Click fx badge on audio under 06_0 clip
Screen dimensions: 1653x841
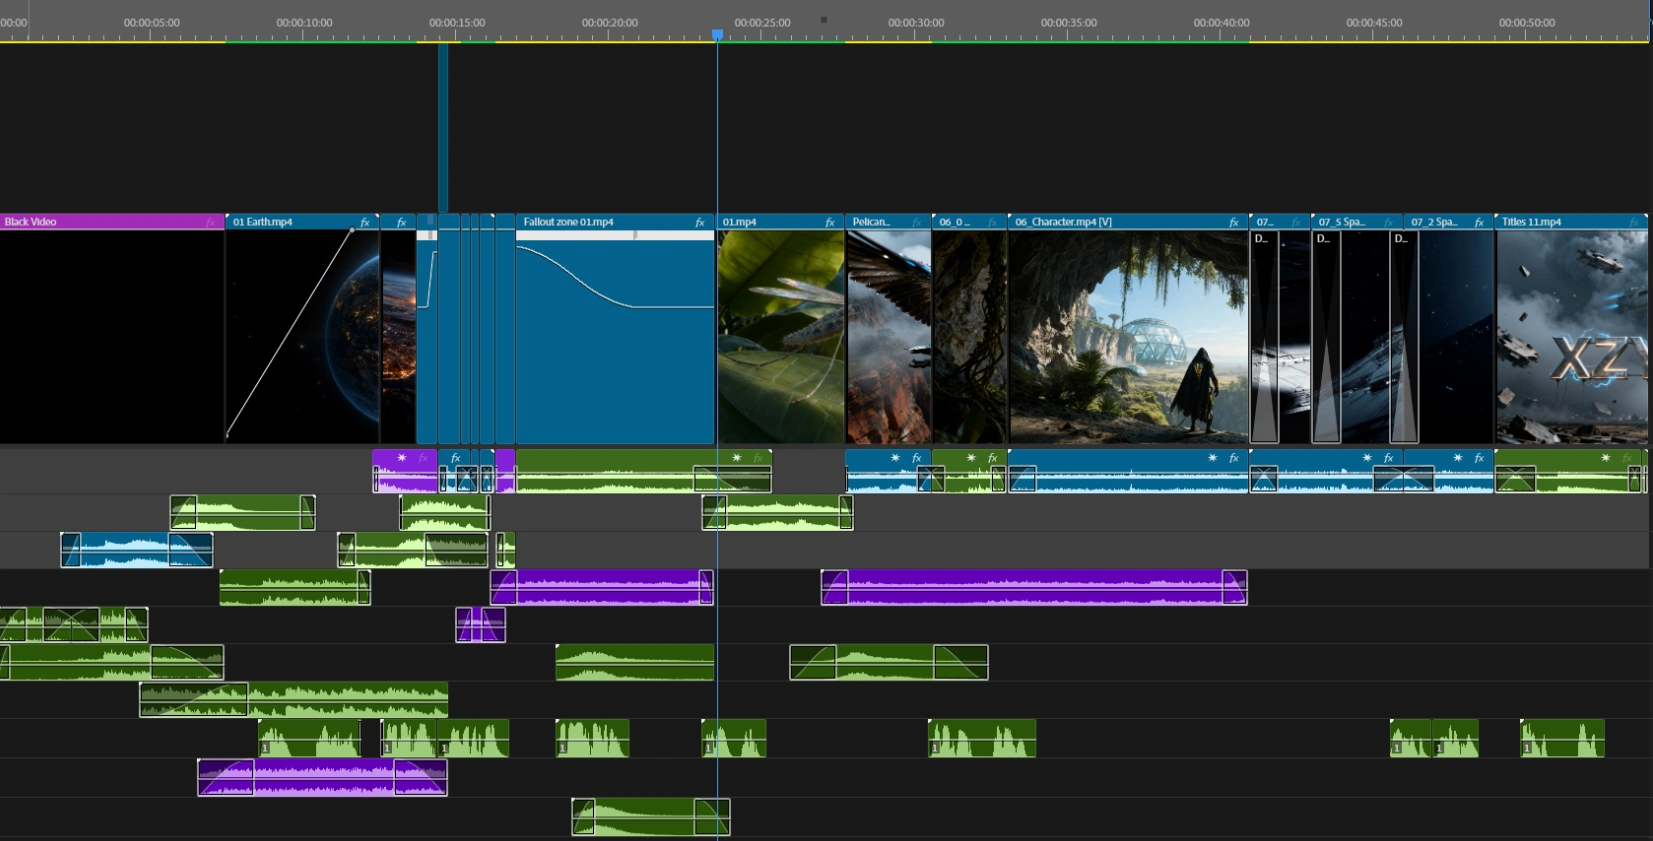[x=993, y=458]
